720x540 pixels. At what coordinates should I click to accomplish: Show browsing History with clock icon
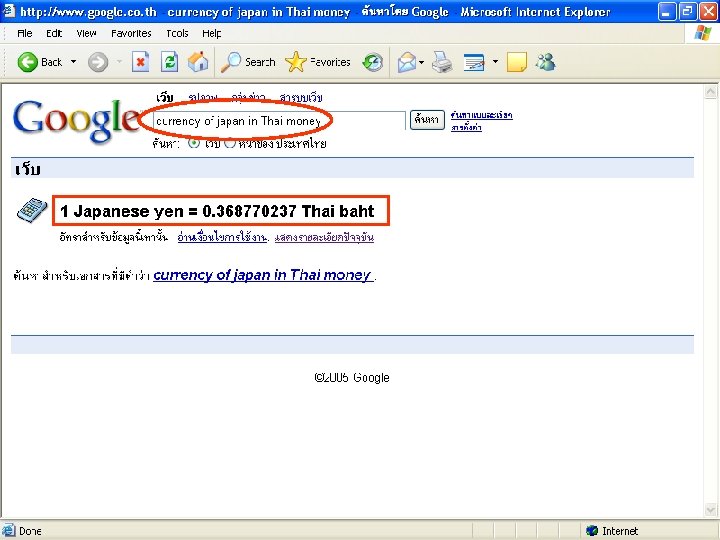point(372,62)
